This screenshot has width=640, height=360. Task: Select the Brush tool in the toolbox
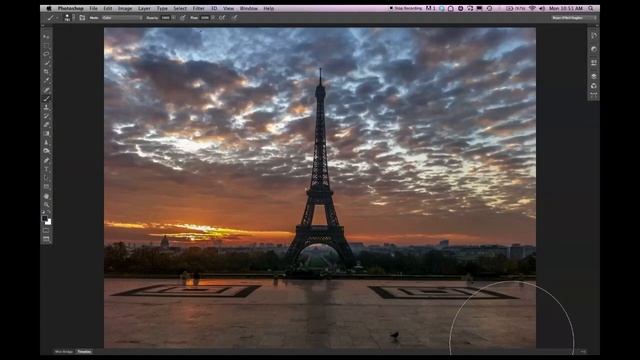(46, 98)
